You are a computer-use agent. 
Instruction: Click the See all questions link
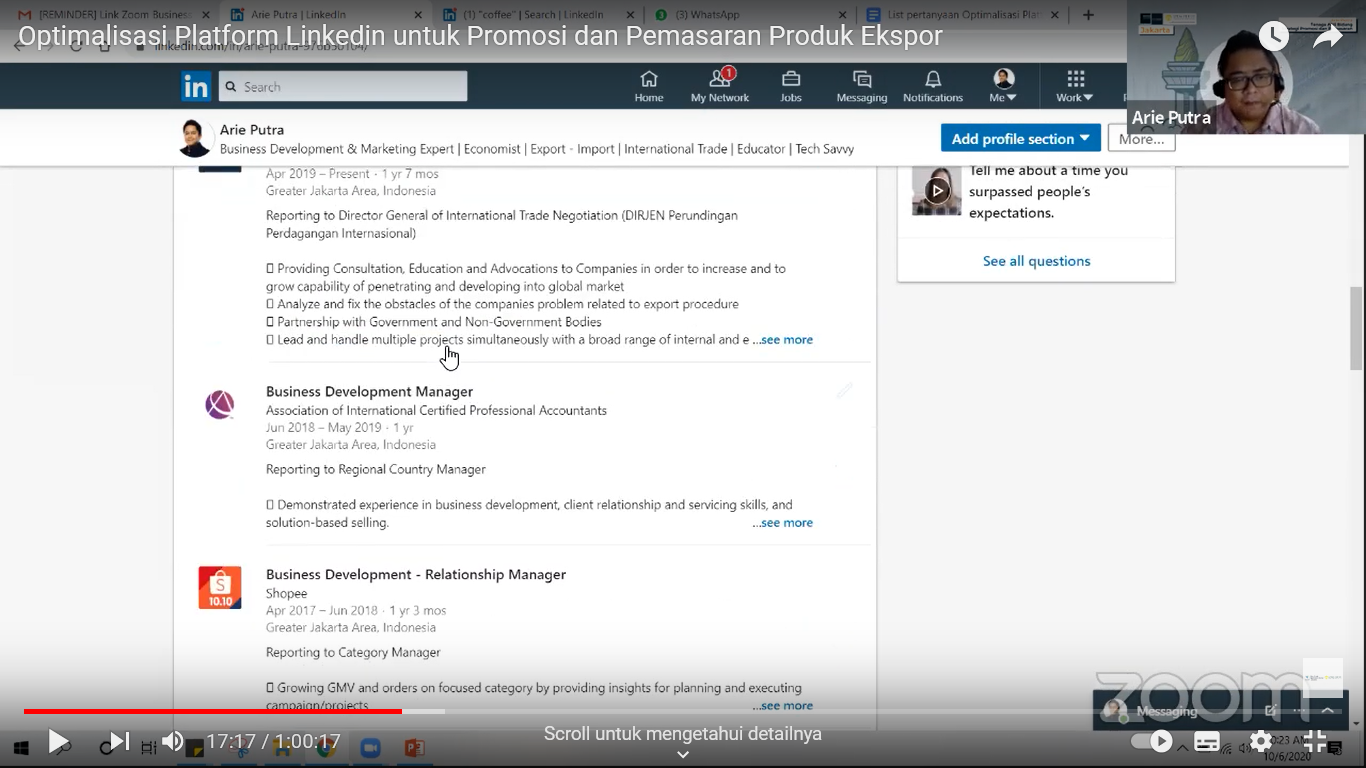coord(1036,261)
